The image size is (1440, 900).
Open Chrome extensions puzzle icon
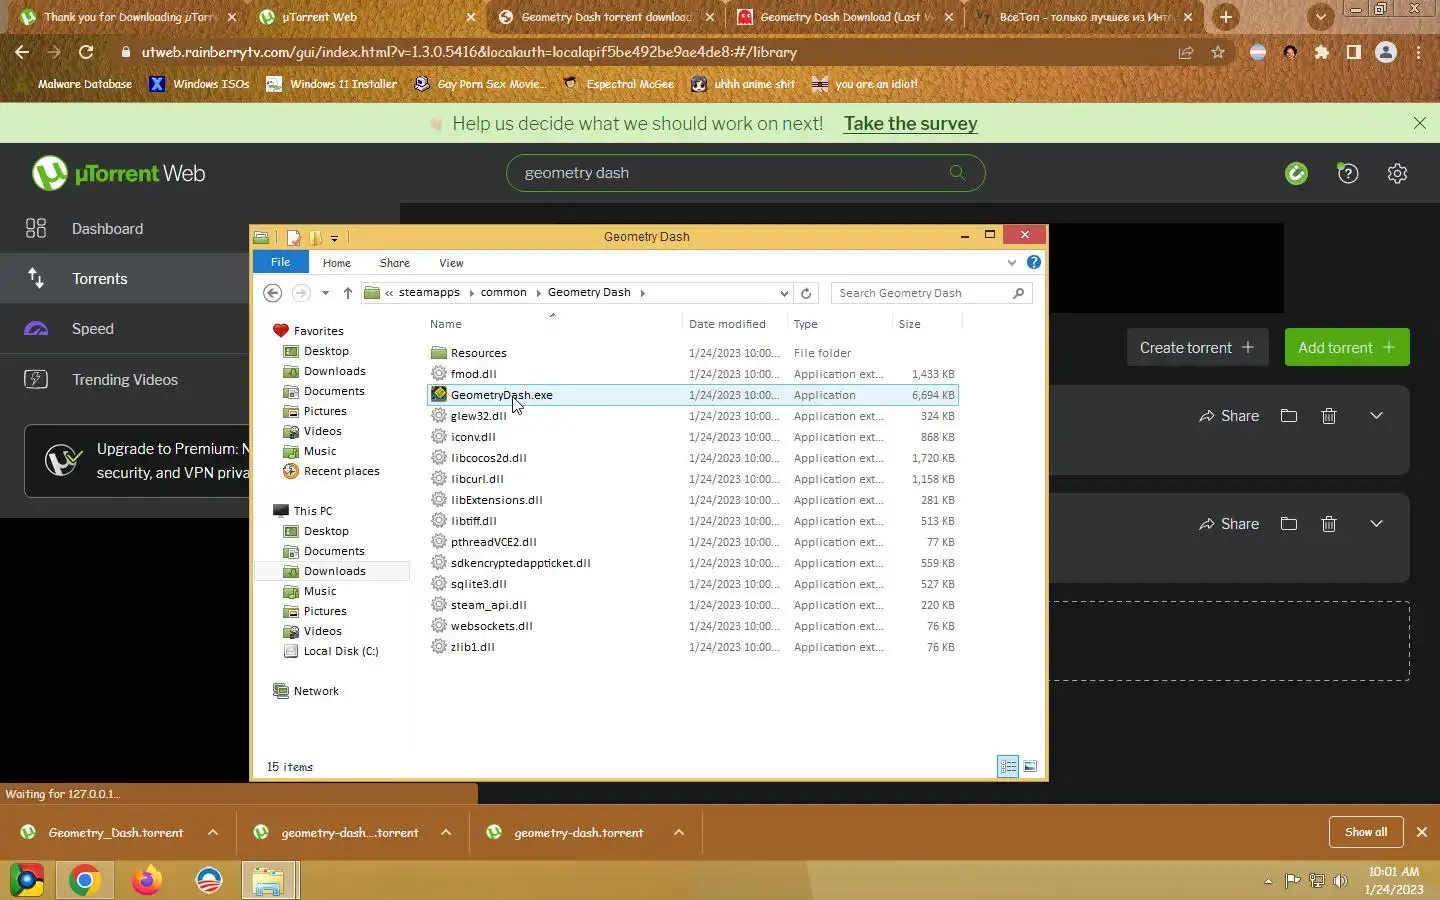click(x=1322, y=52)
